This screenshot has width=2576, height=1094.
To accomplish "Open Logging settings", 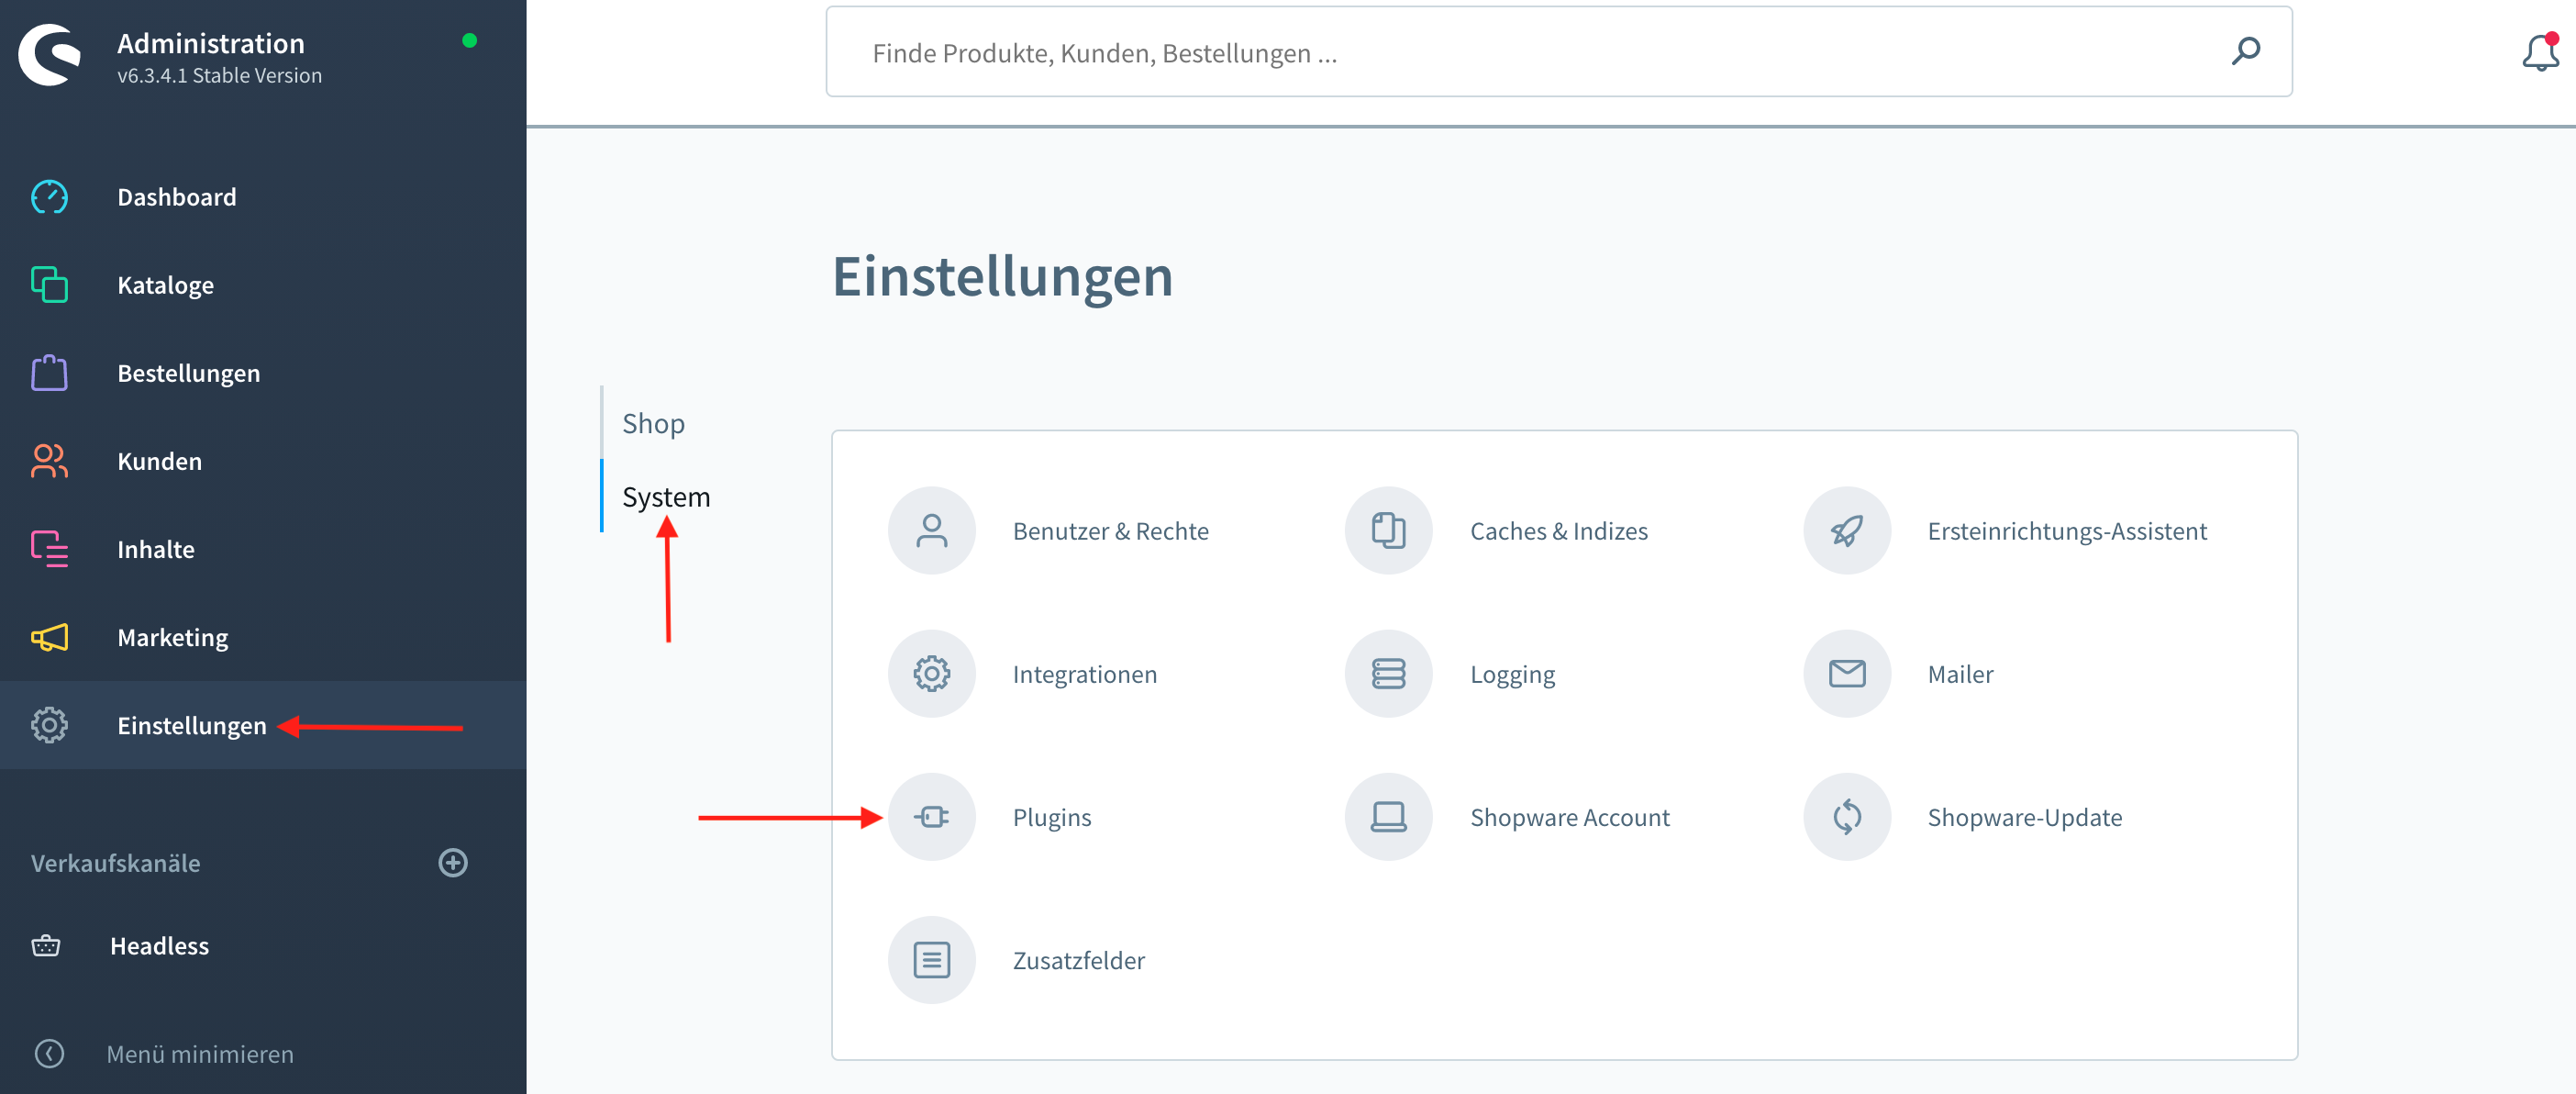I will (x=1512, y=674).
